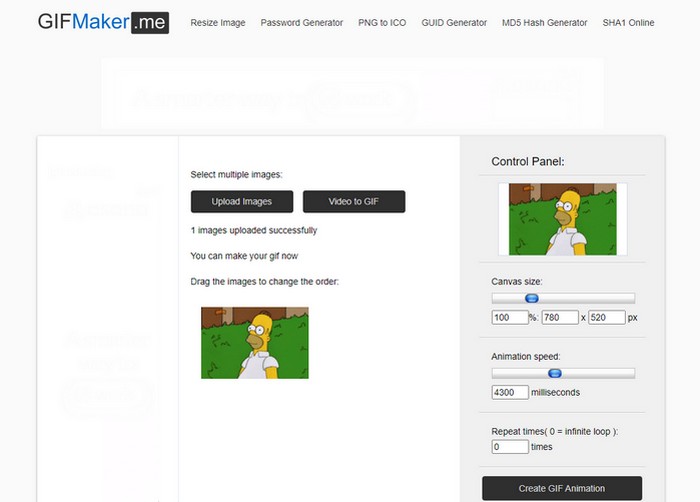The height and width of the screenshot is (502, 700).
Task: Click the Repeat times input field
Action: (510, 447)
